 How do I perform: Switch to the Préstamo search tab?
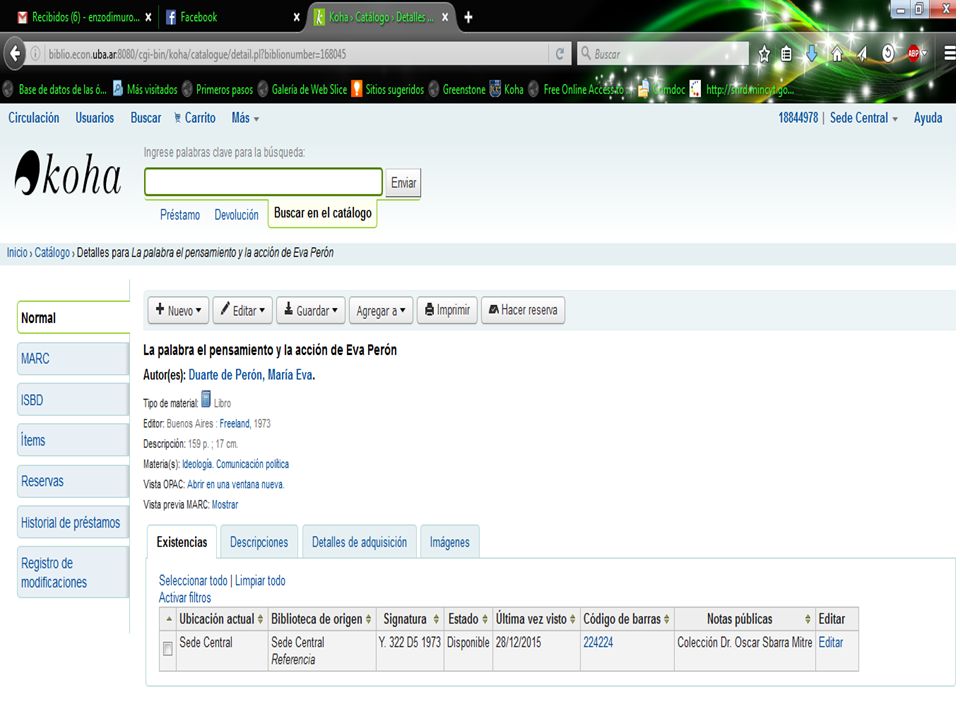point(180,214)
